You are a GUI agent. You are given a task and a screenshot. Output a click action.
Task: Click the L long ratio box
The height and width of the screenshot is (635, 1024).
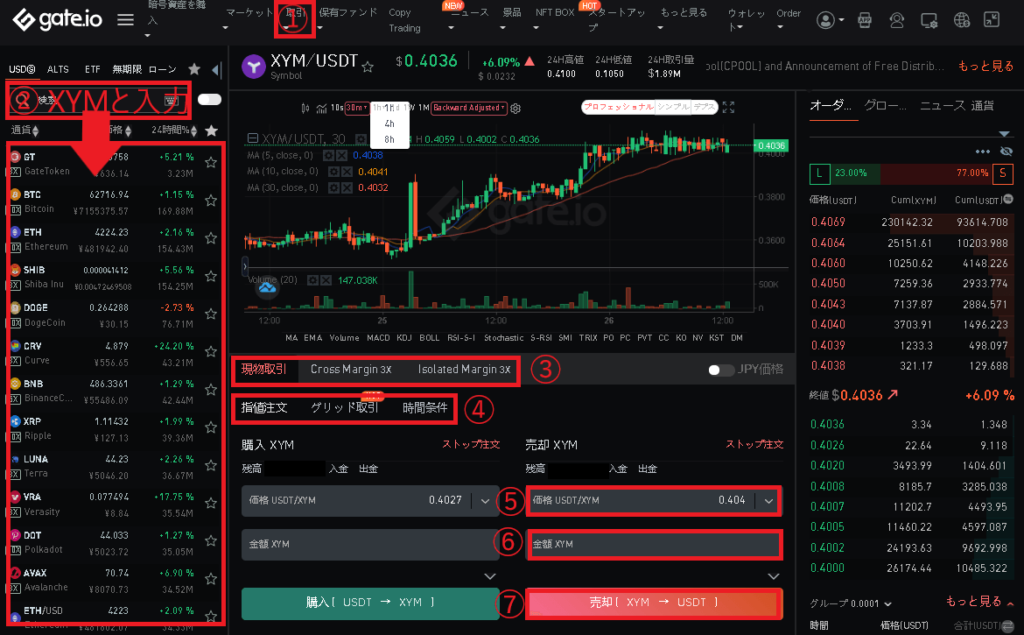[819, 173]
